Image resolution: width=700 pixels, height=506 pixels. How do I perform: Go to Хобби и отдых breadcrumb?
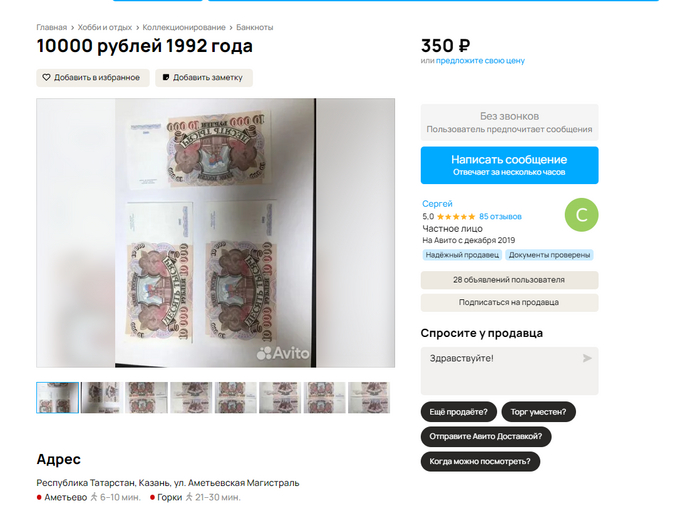coord(105,27)
